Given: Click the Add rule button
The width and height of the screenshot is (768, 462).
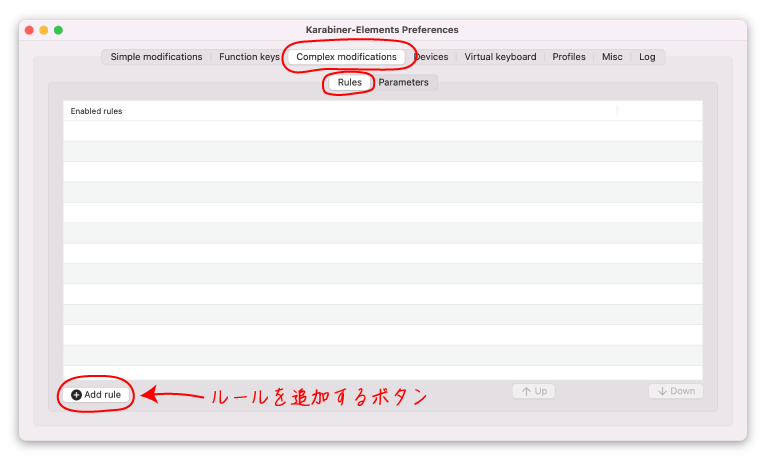Looking at the screenshot, I should pos(96,394).
